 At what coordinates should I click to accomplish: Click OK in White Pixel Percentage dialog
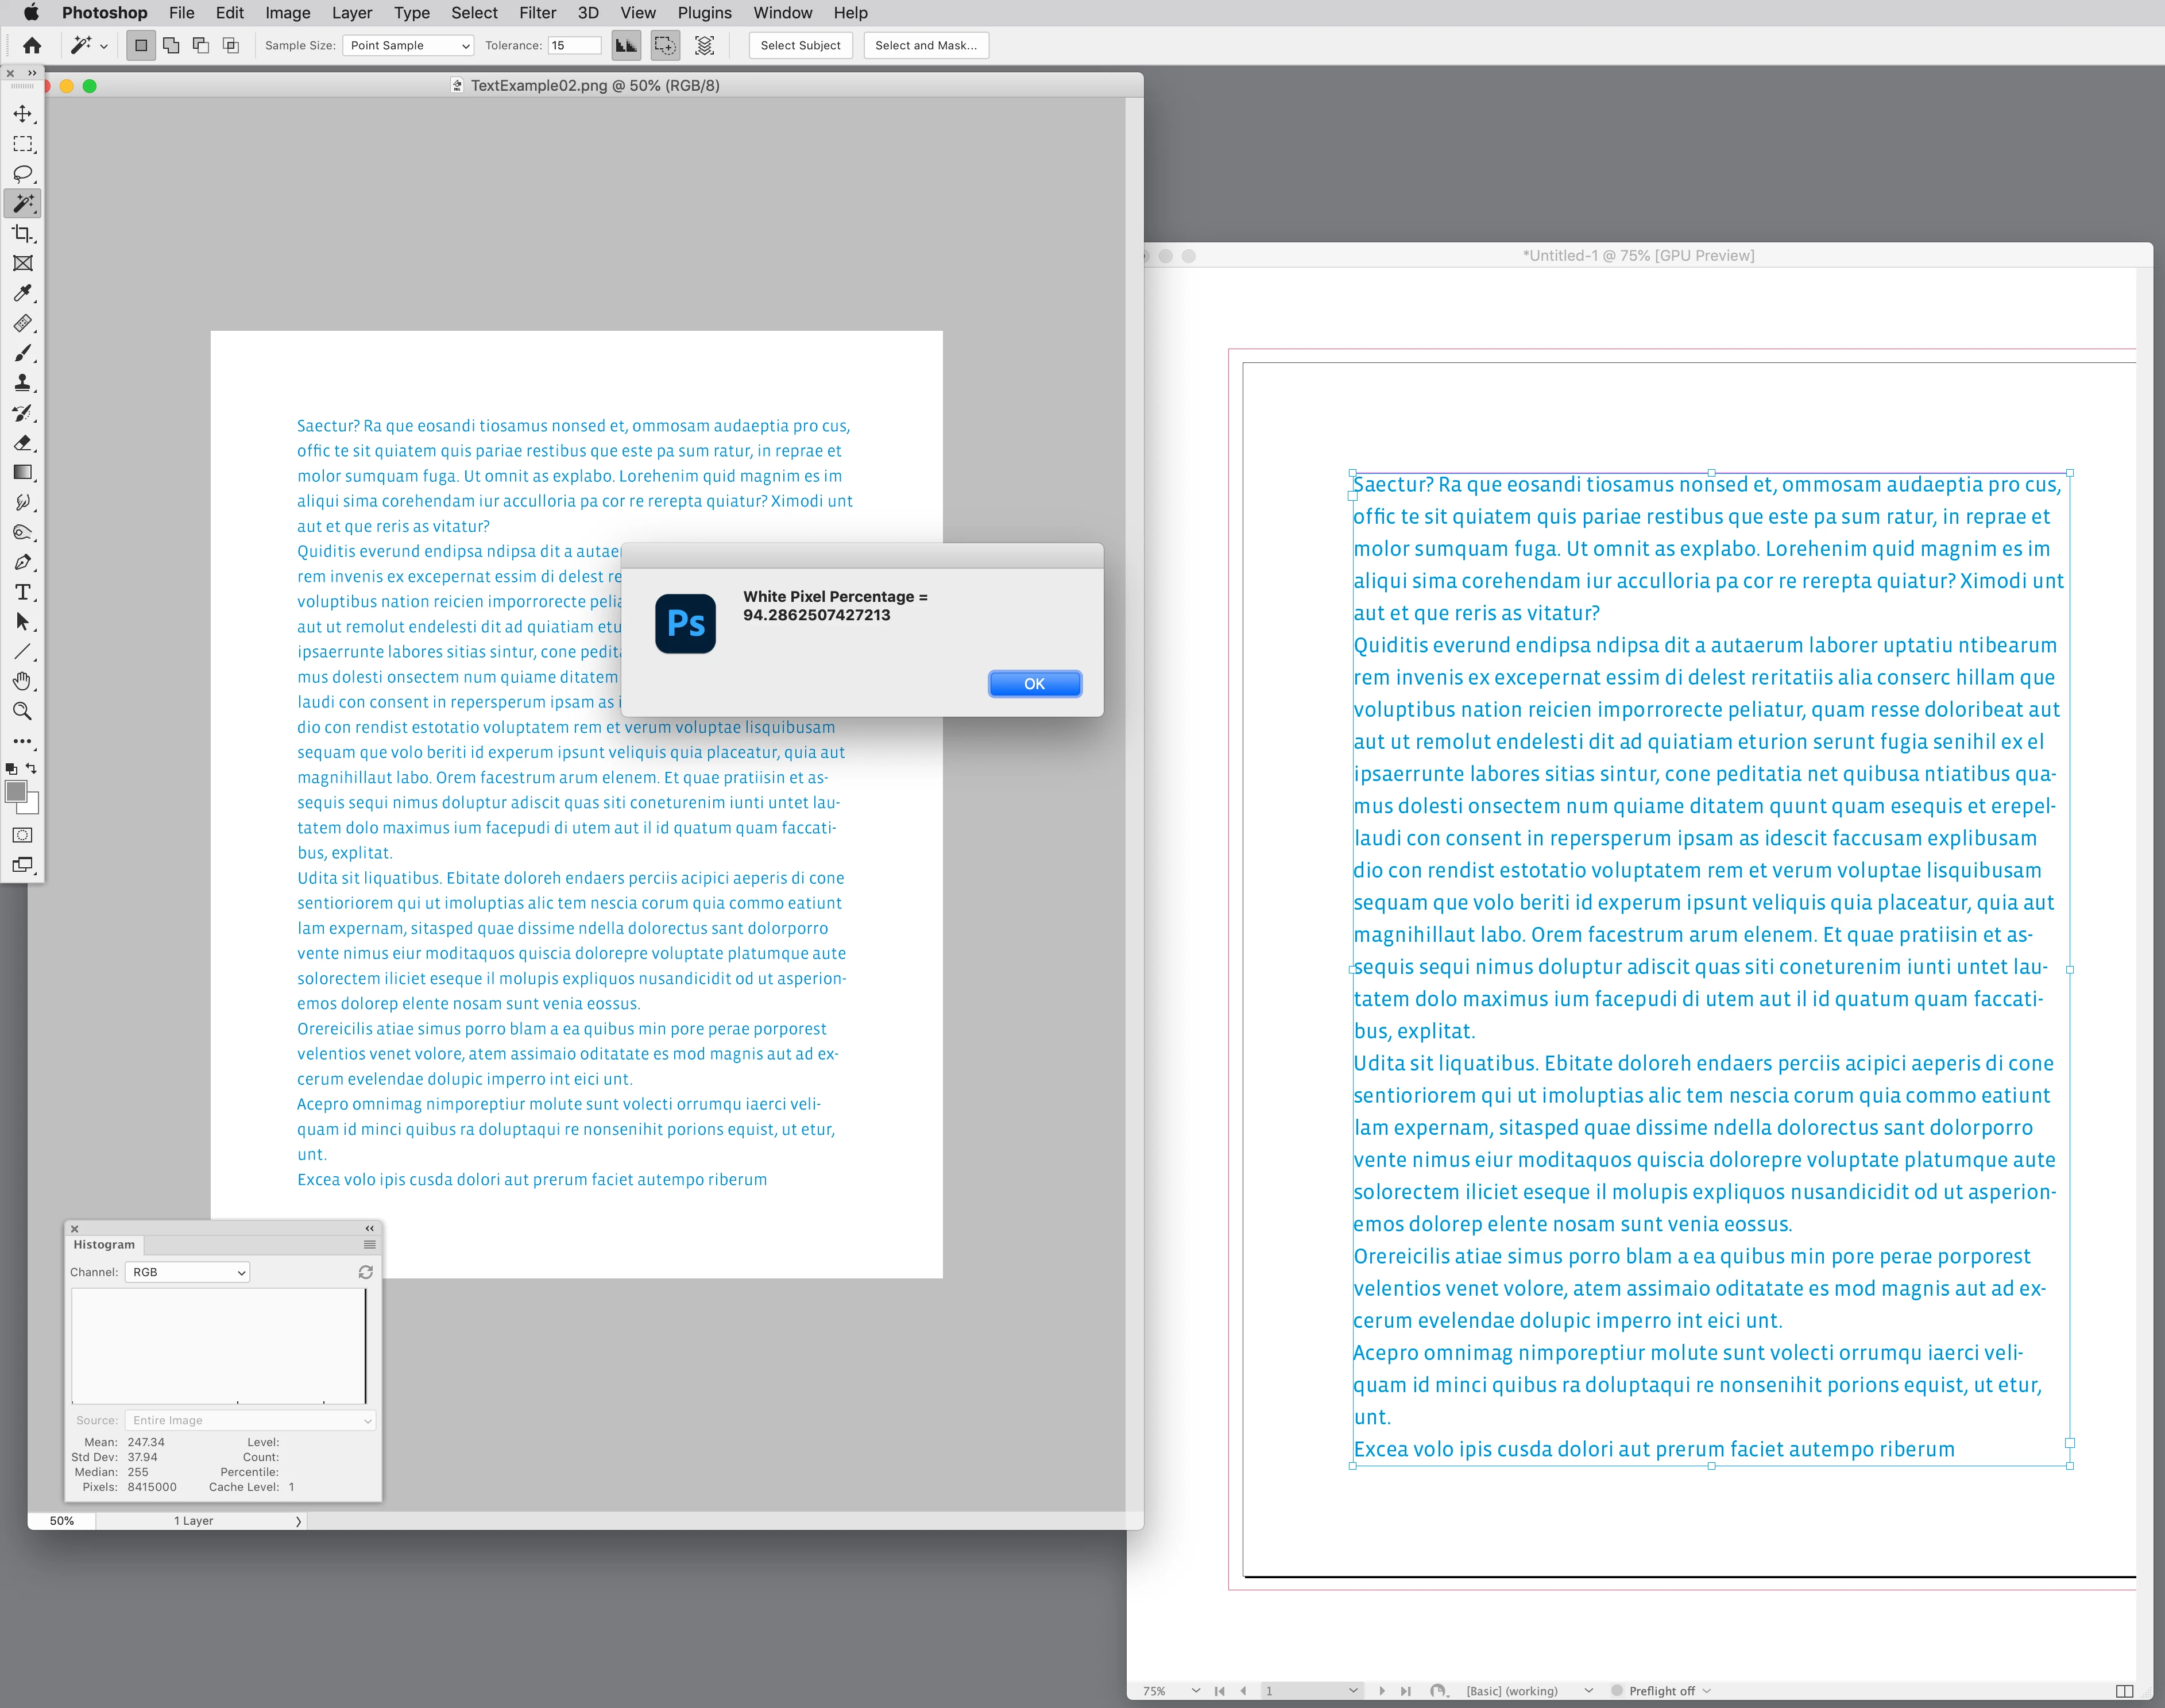point(1034,684)
